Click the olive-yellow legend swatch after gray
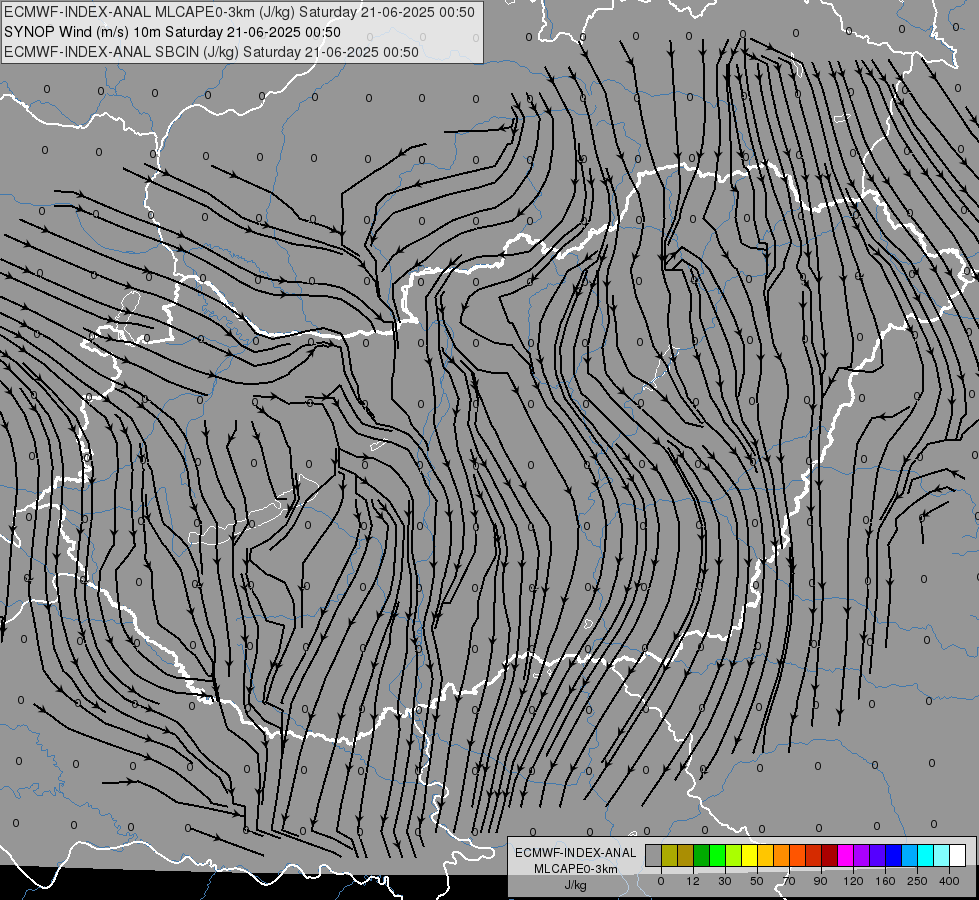 [x=669, y=855]
